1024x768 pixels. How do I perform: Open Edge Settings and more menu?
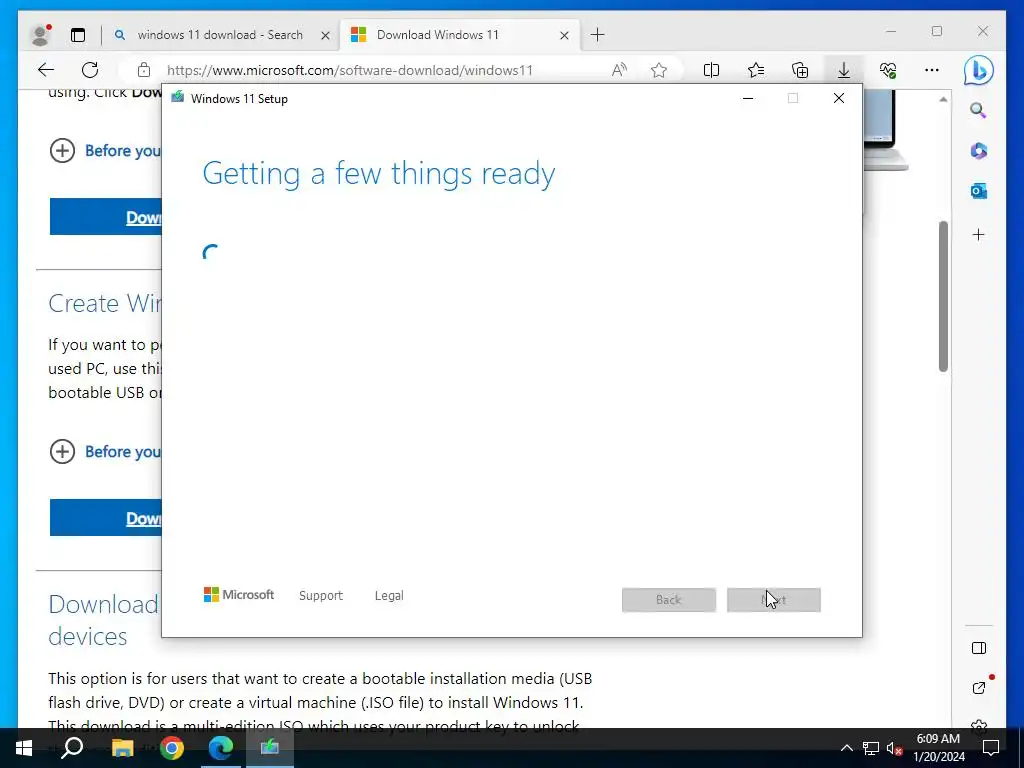point(932,70)
